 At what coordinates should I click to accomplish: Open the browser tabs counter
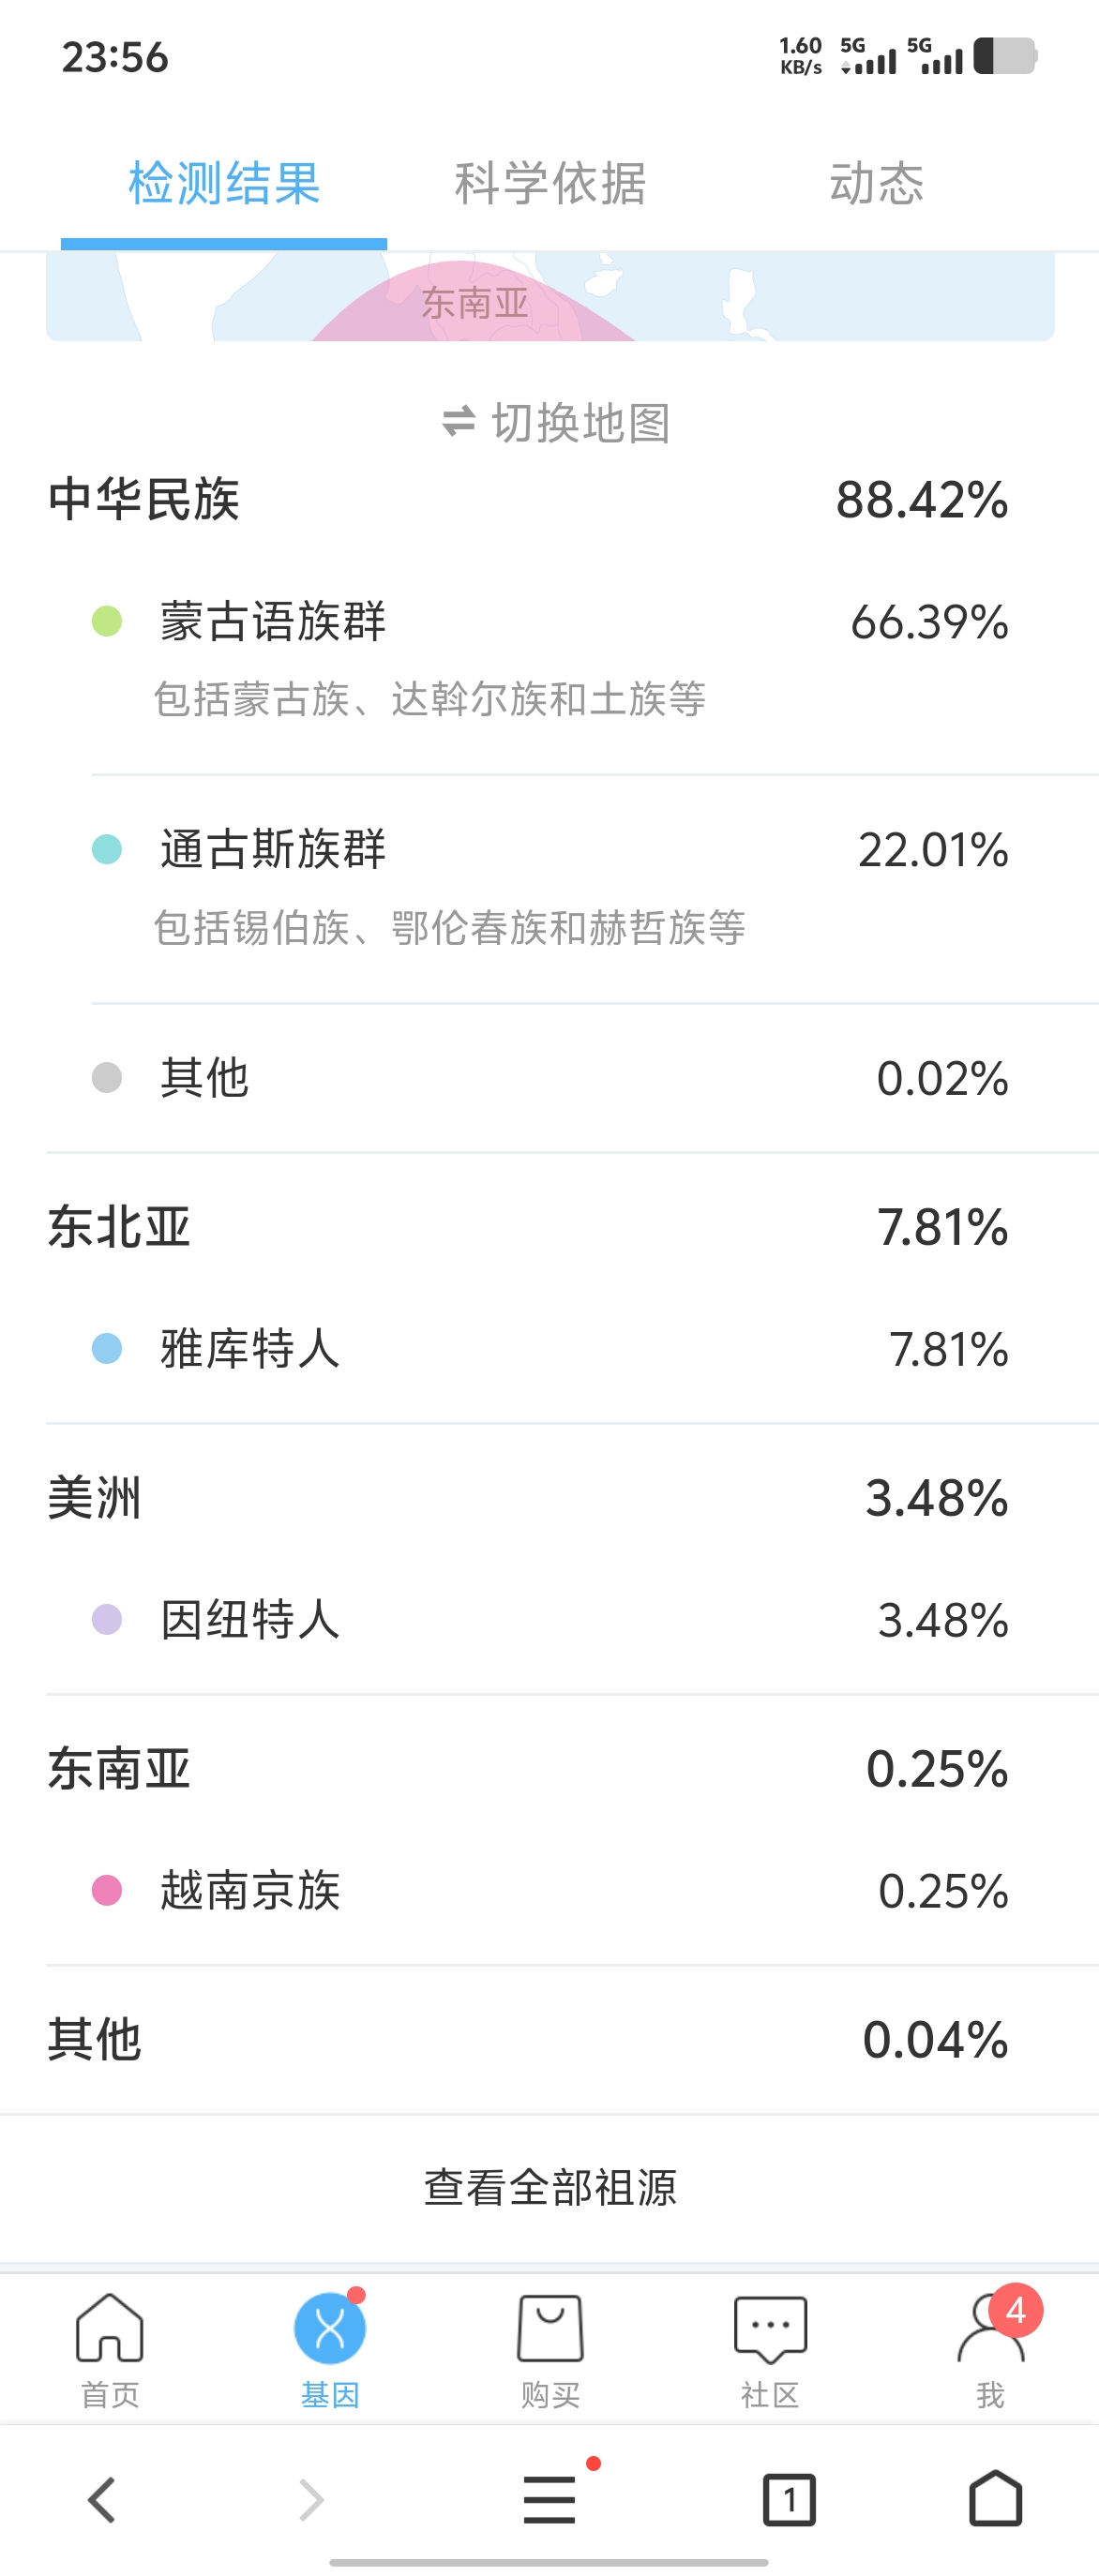coord(789,2499)
